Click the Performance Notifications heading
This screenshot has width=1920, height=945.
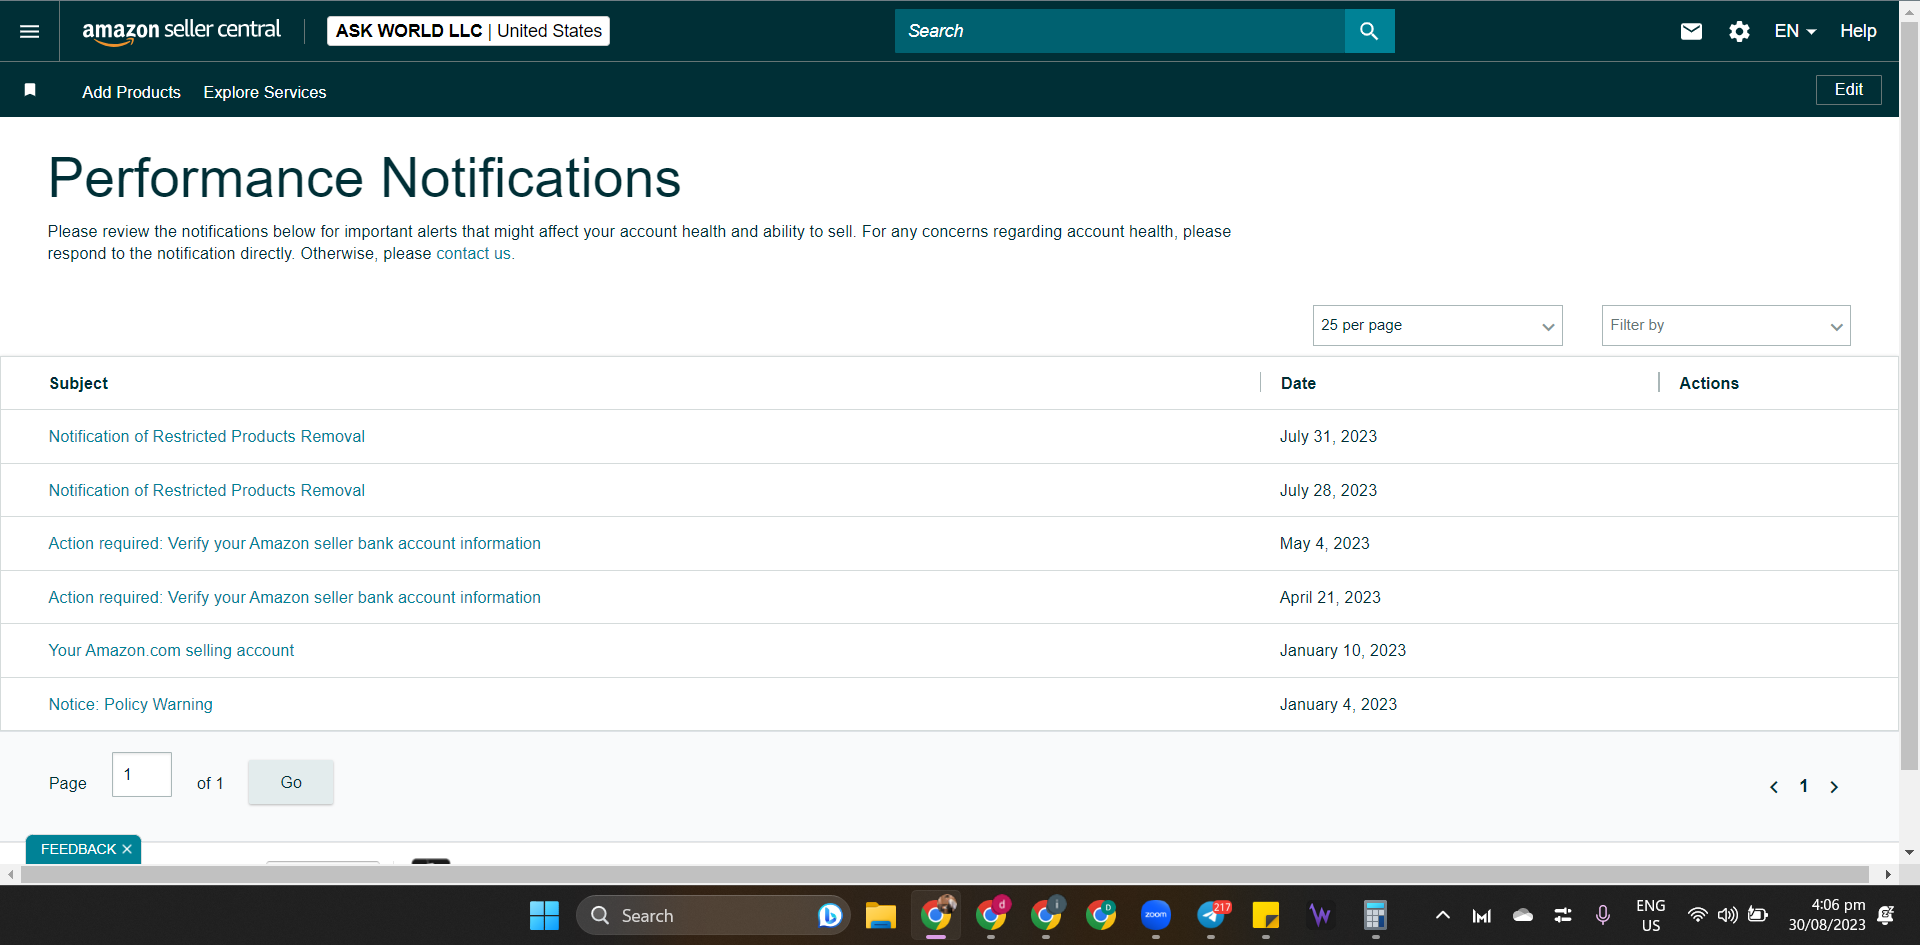pos(365,178)
